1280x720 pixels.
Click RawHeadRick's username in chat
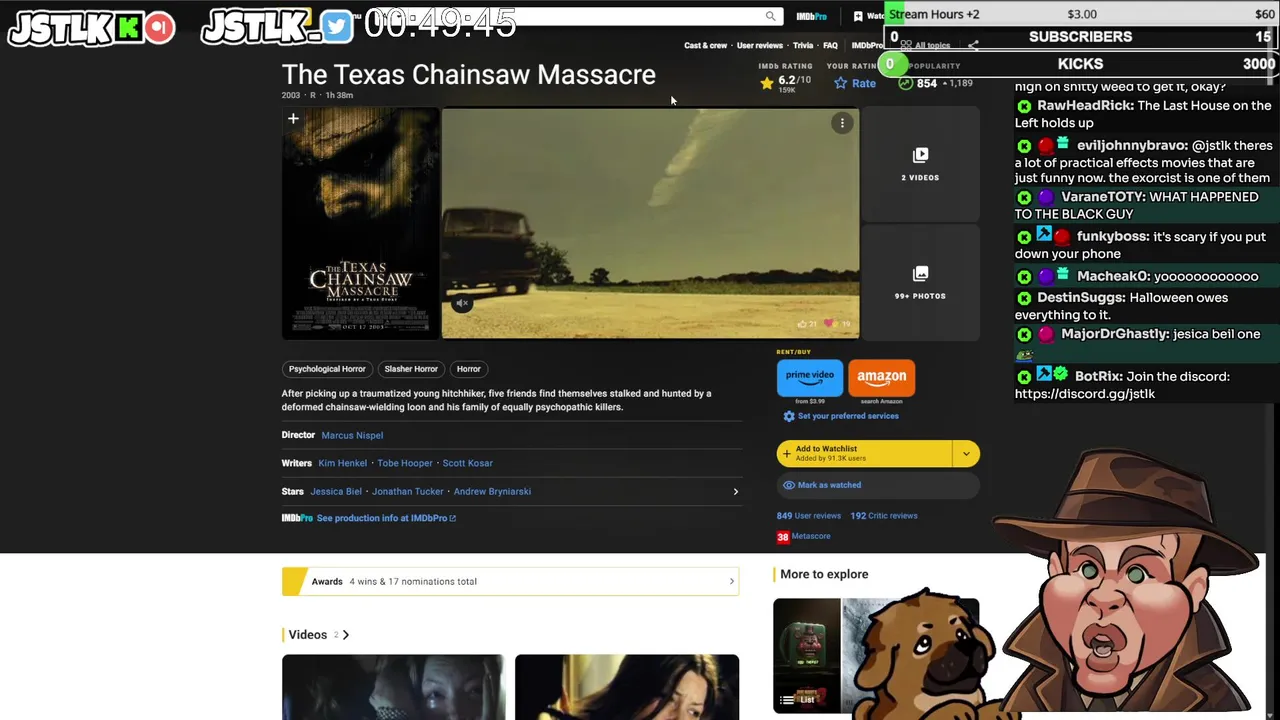point(1084,106)
